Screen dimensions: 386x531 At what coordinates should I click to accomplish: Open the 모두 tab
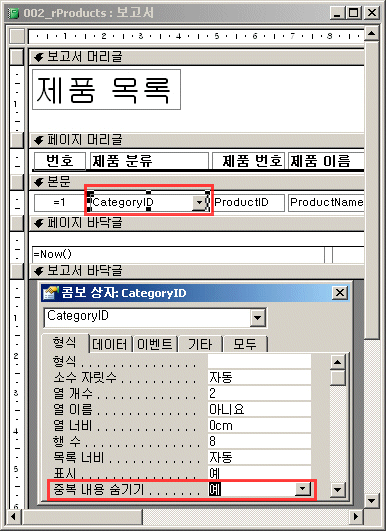pyautogui.click(x=244, y=344)
